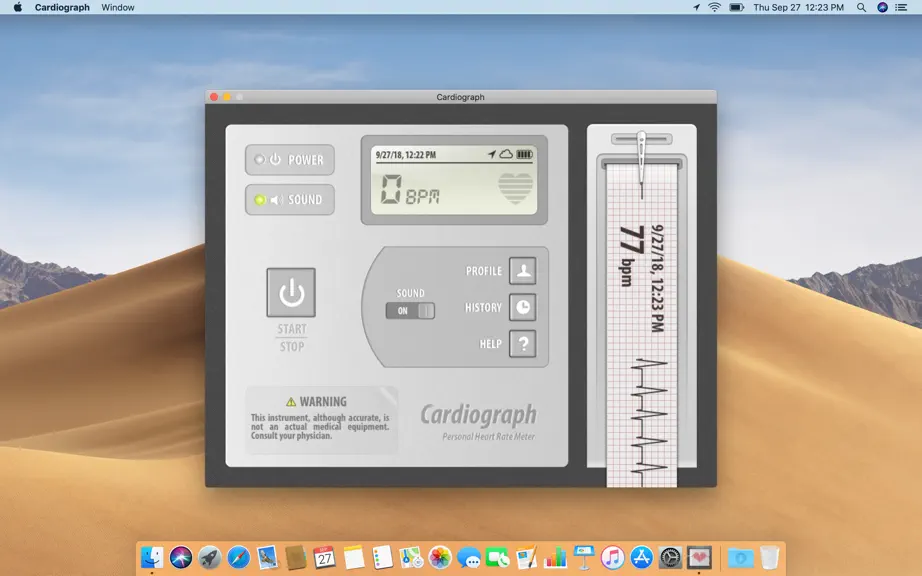The width and height of the screenshot is (922, 576).
Task: Click the location arrow on the LCD display
Action: tap(492, 154)
